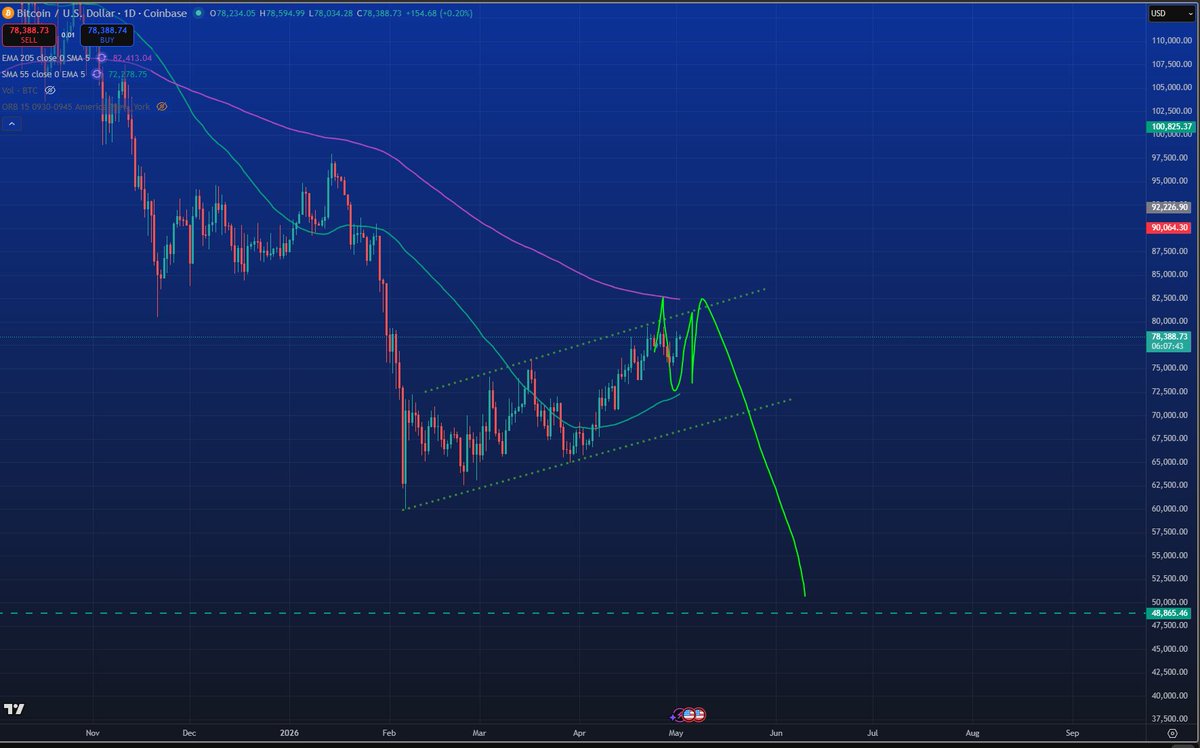The width and height of the screenshot is (1200, 748).
Task: Click the SMA 55 loading status icon
Action: [96, 74]
